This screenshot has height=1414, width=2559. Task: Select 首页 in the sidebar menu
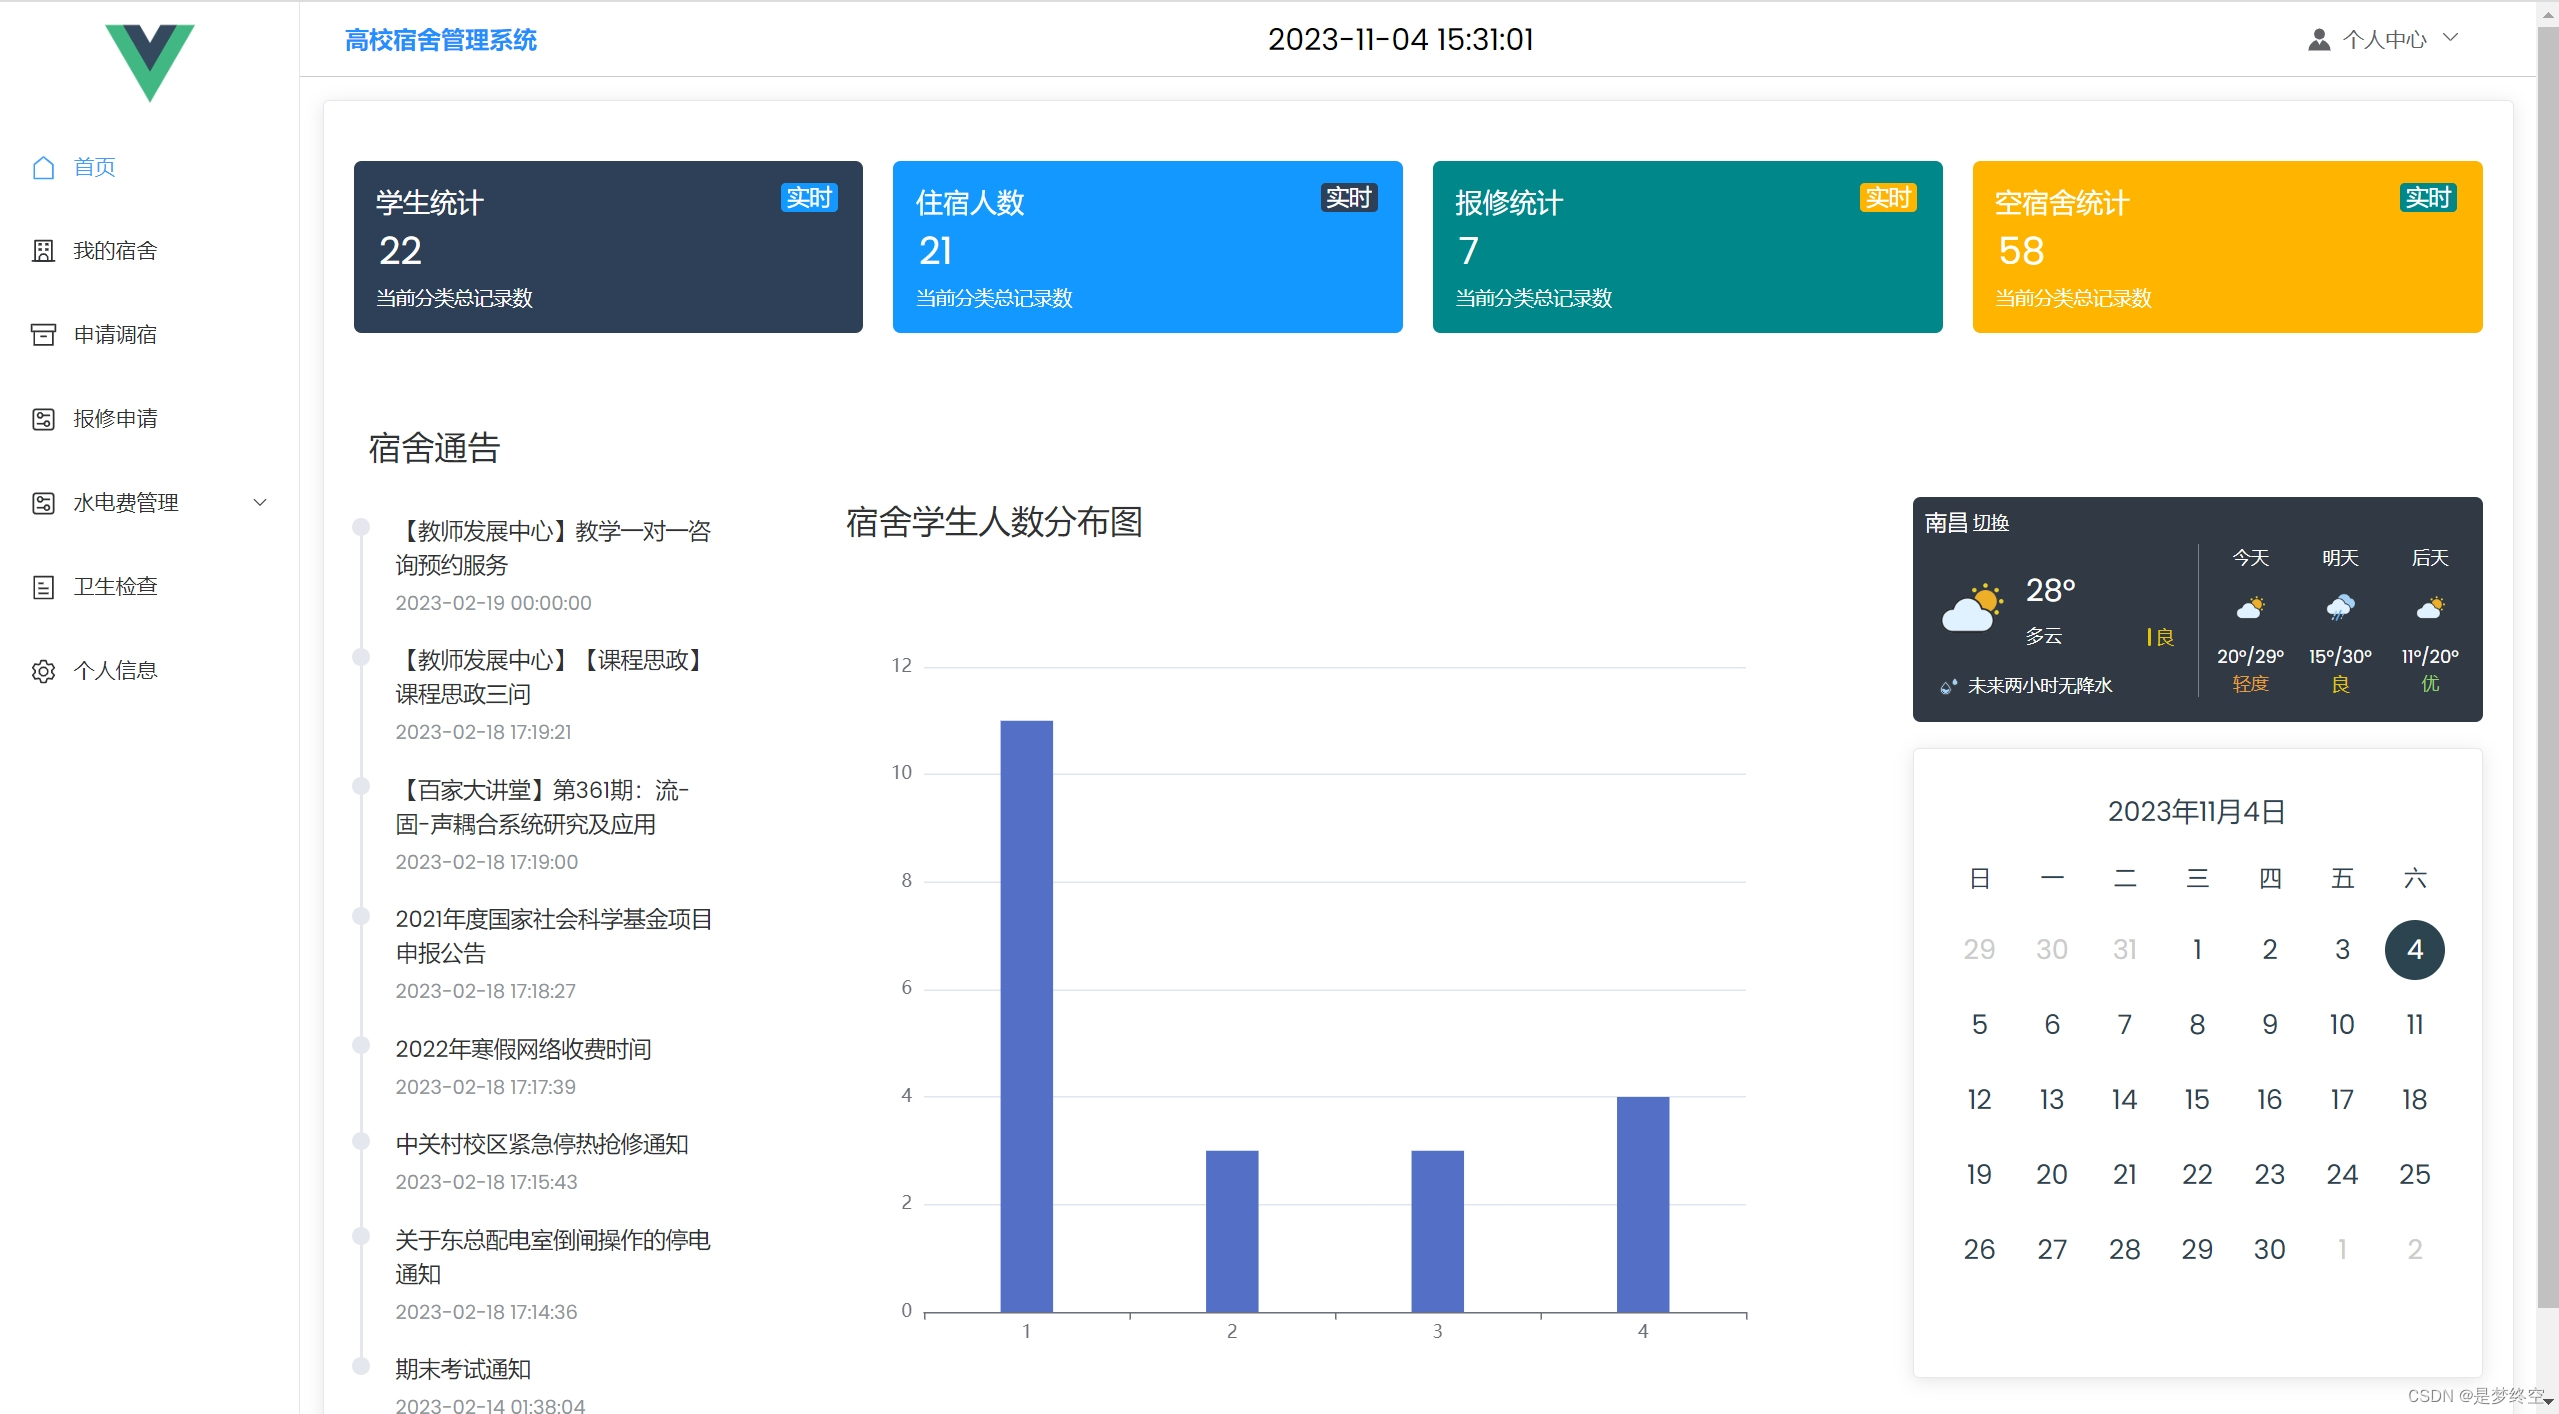(93, 167)
